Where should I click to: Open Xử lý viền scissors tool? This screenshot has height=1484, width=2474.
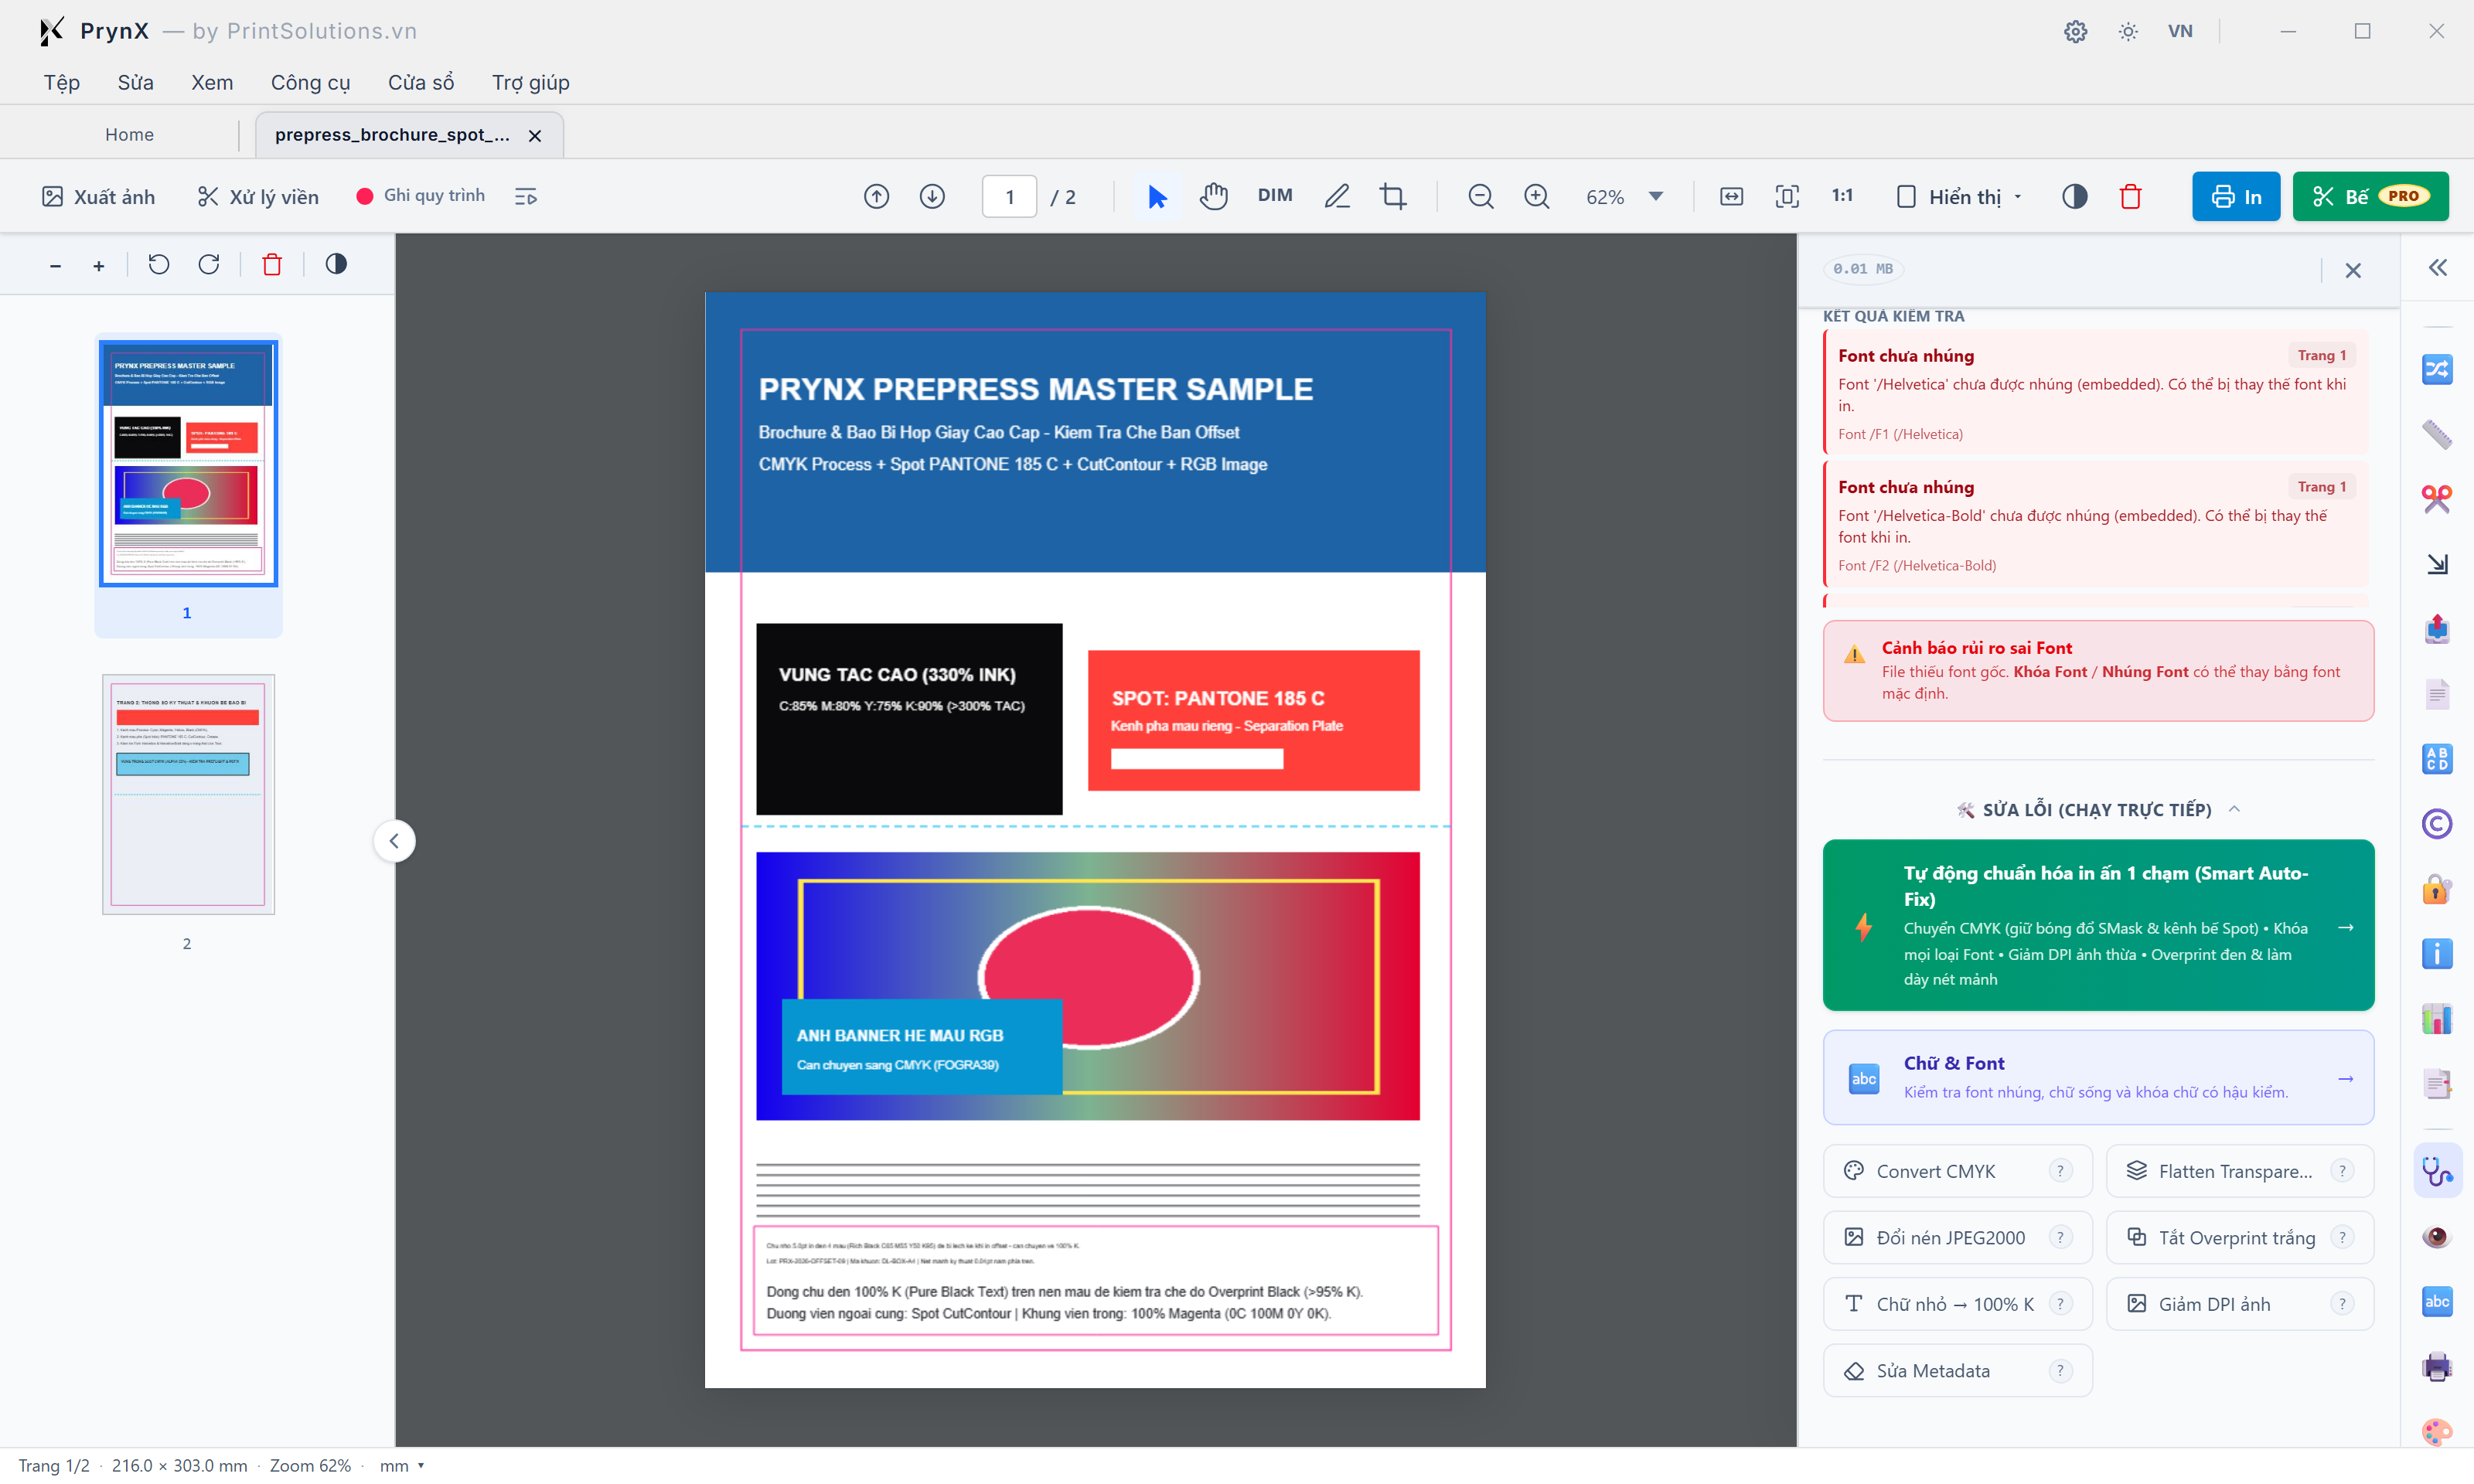click(x=258, y=196)
